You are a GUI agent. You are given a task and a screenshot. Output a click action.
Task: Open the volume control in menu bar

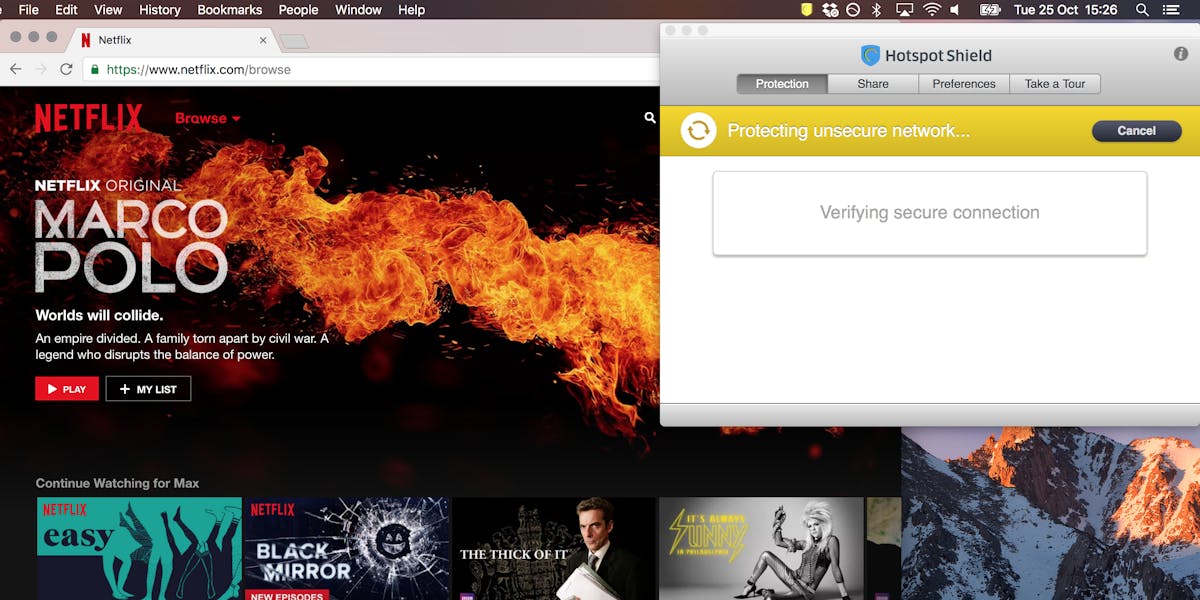[x=955, y=10]
